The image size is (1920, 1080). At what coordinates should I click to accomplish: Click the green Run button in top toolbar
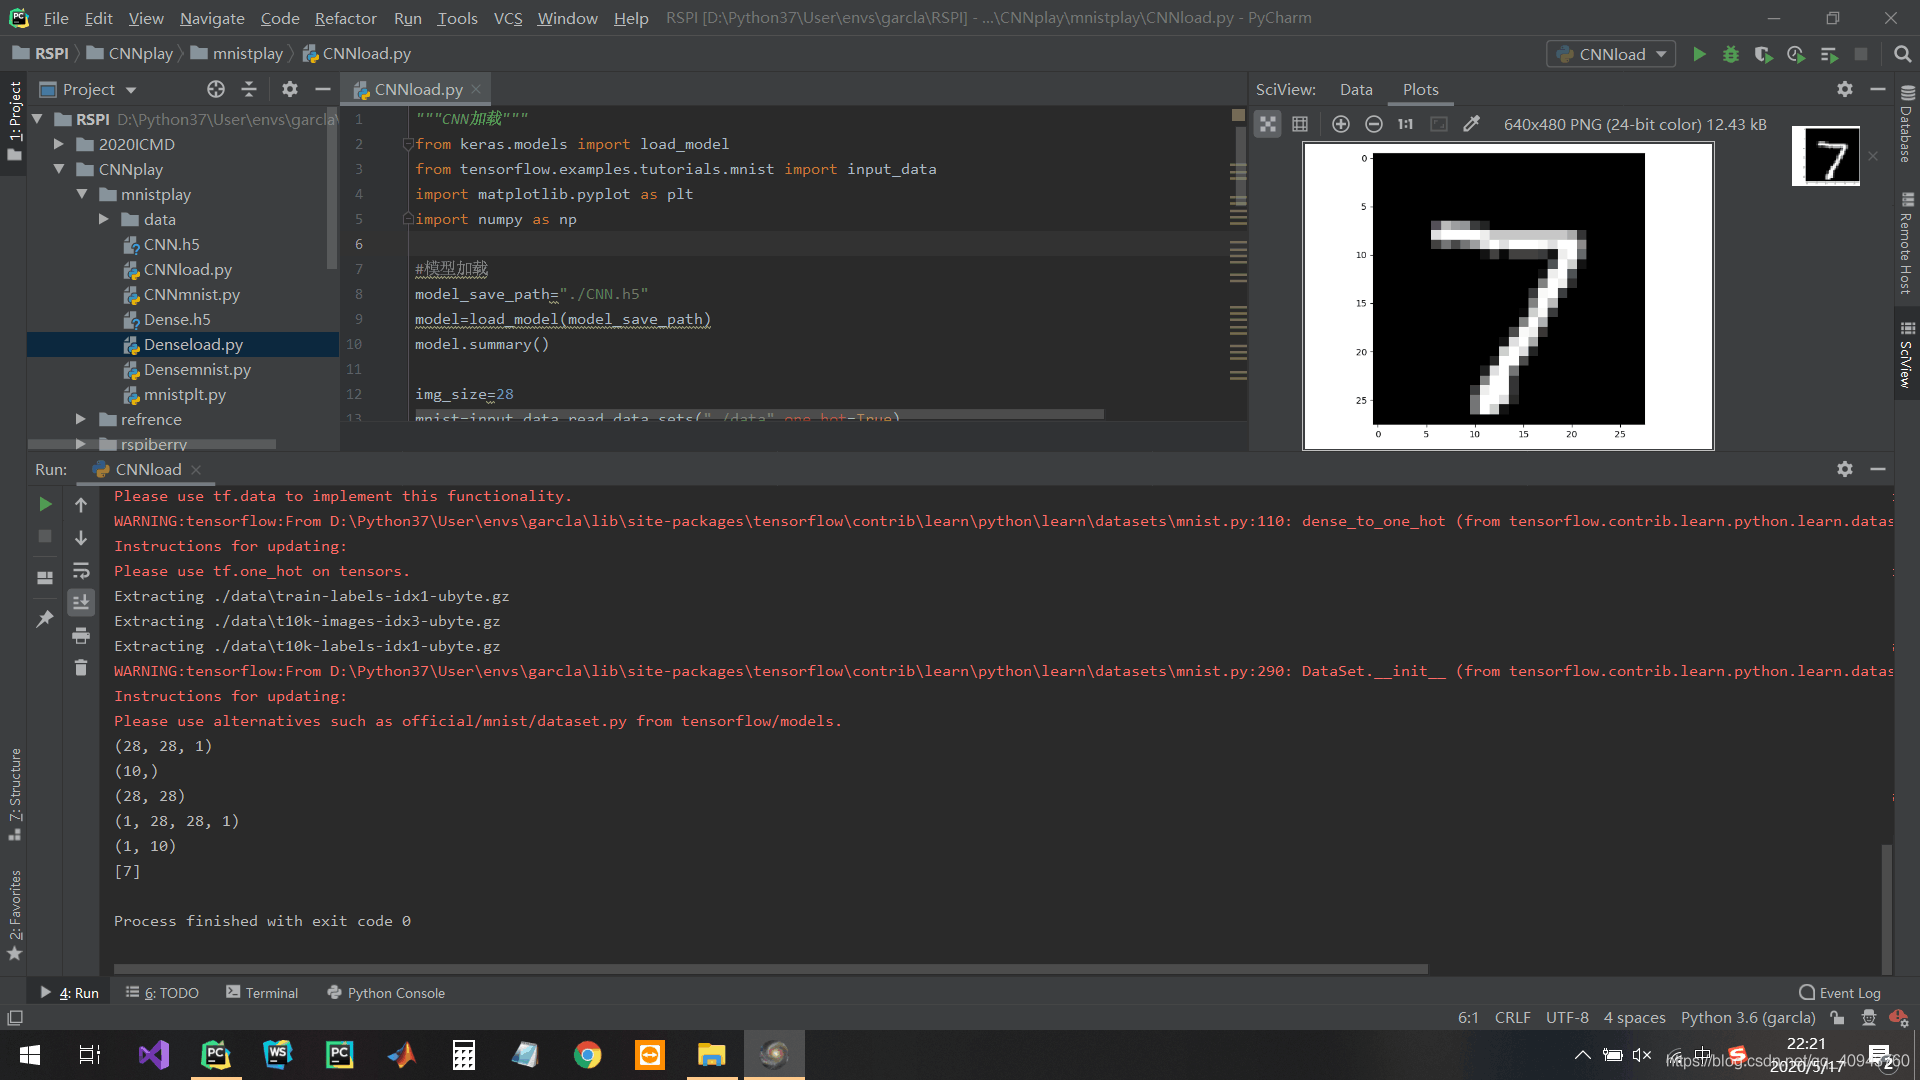point(1699,54)
